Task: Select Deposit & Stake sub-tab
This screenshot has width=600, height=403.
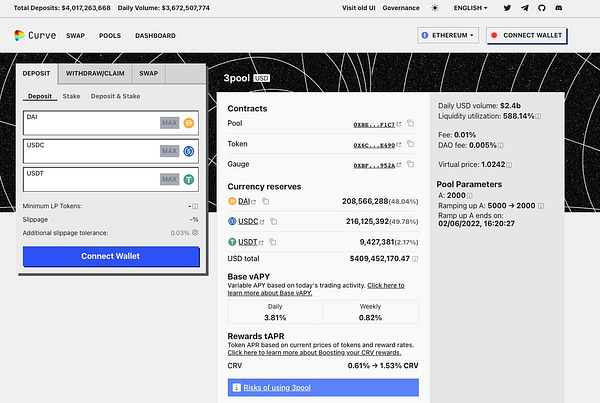Action: click(115, 96)
